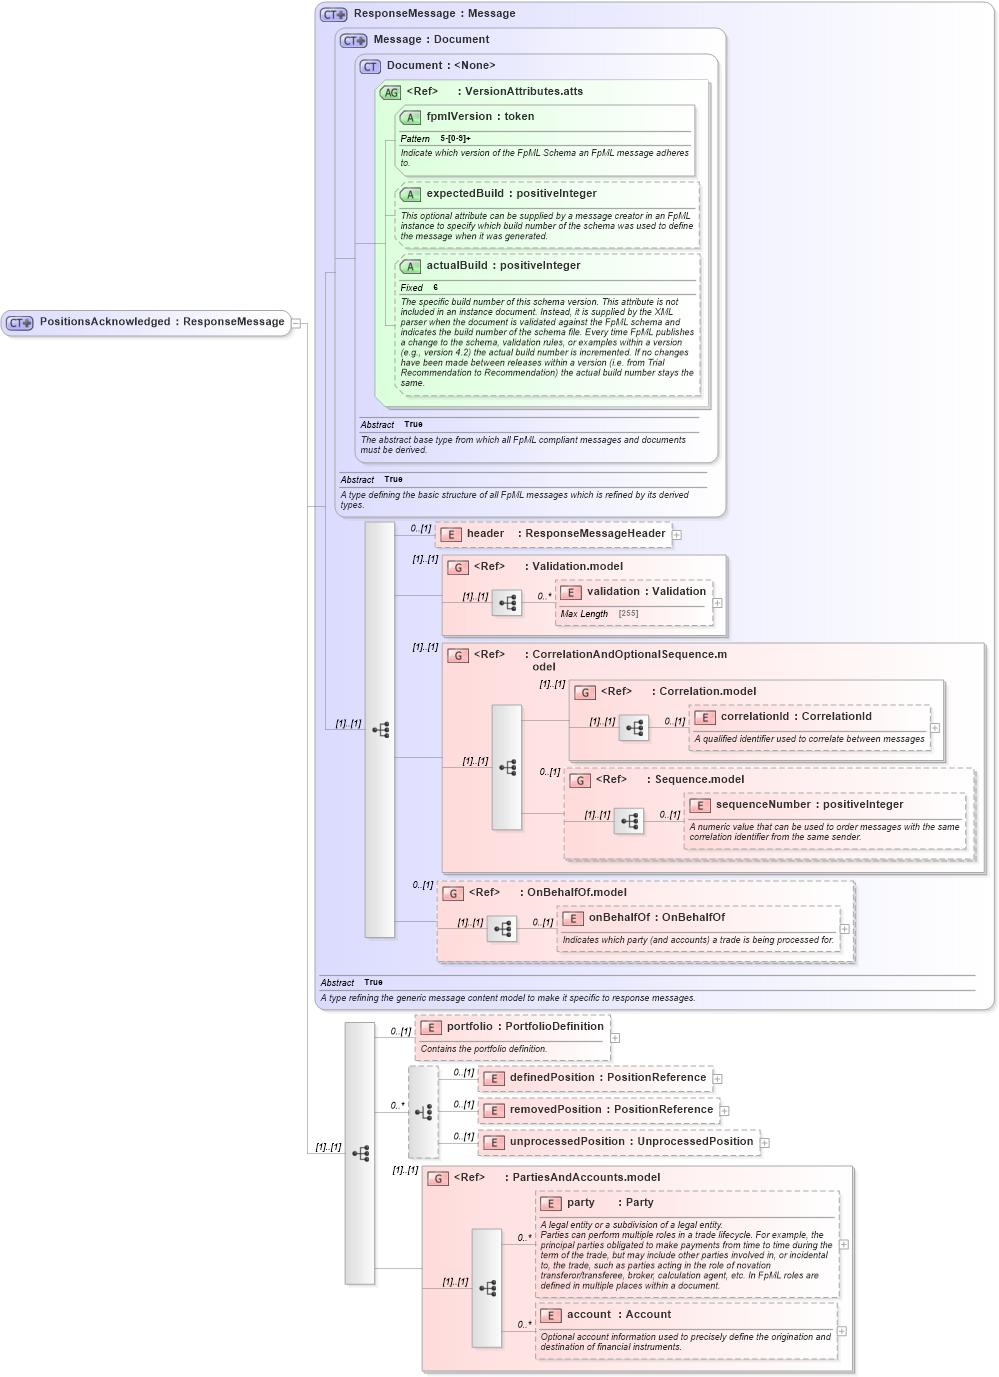
Task: Click the sequence compositor icon inside Correlation.model
Action: point(634,727)
